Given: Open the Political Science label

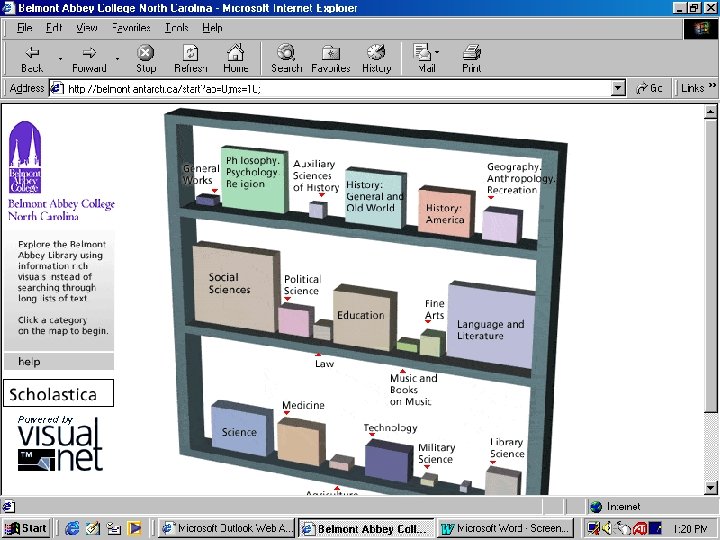Looking at the screenshot, I should (x=302, y=285).
